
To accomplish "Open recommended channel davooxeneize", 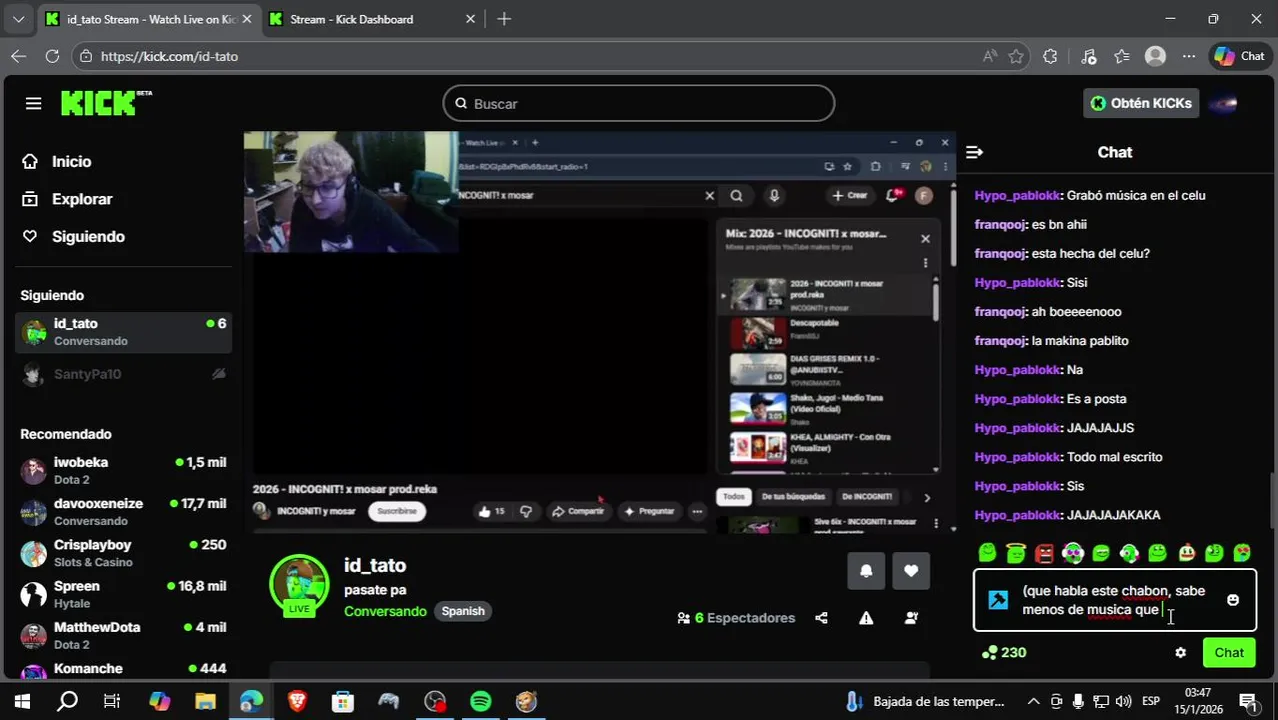I will tap(124, 511).
